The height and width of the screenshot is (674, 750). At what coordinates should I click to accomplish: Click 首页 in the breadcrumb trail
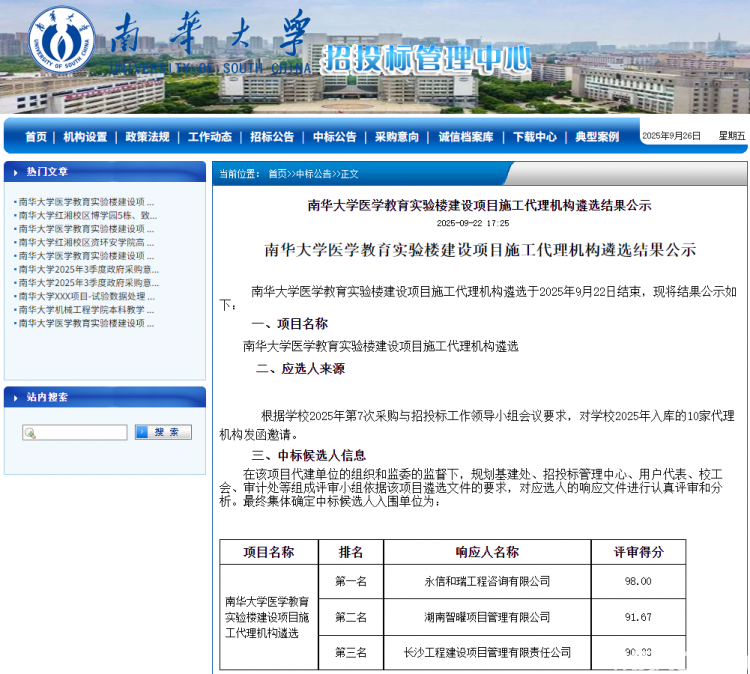[x=277, y=174]
